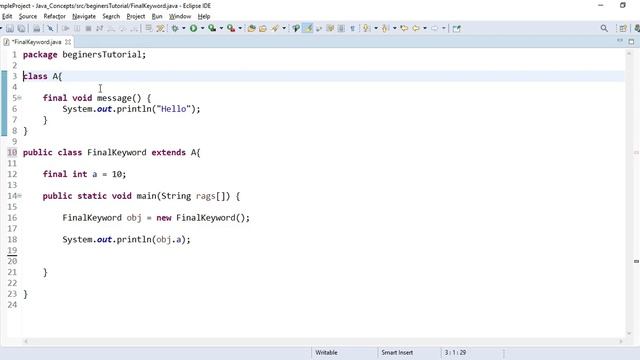
Task: Click the maximize editor area icon
Action: click(631, 41)
